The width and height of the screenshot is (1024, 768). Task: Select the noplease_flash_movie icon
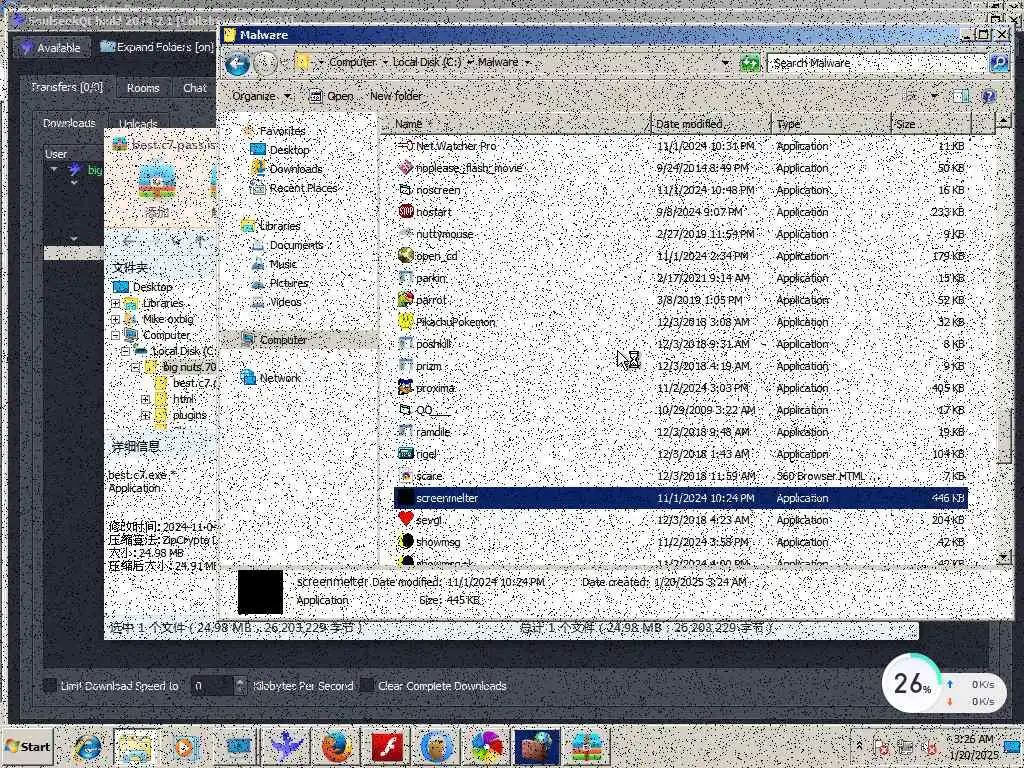point(406,168)
